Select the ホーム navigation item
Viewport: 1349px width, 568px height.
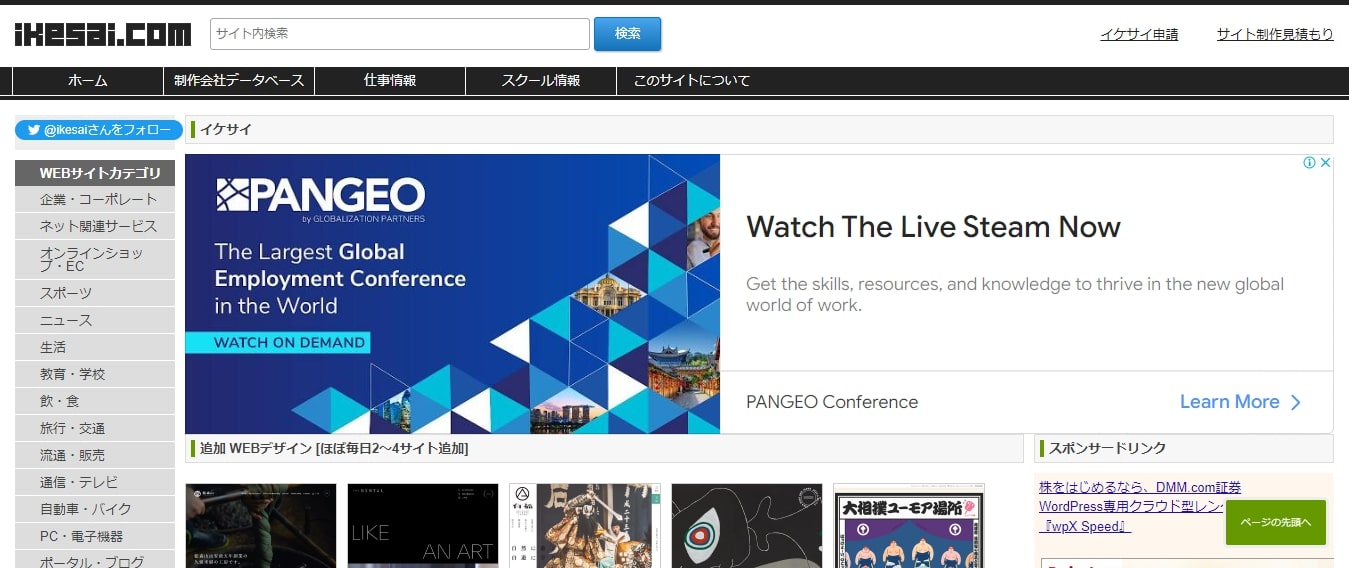pos(88,81)
